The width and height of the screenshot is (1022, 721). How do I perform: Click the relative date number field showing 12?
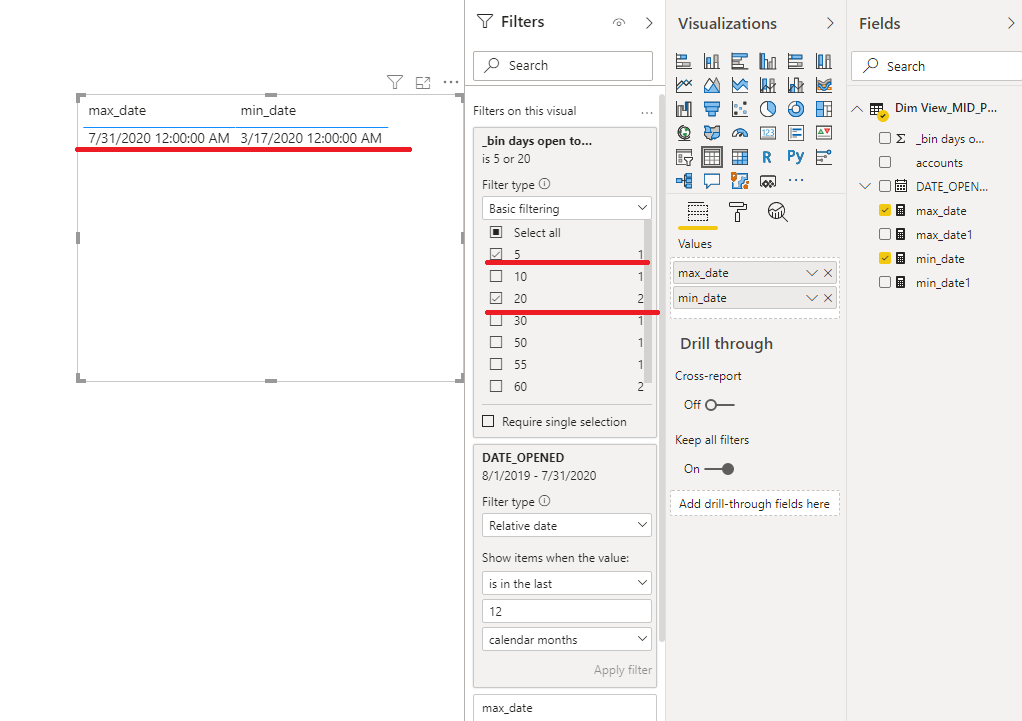tap(566, 611)
